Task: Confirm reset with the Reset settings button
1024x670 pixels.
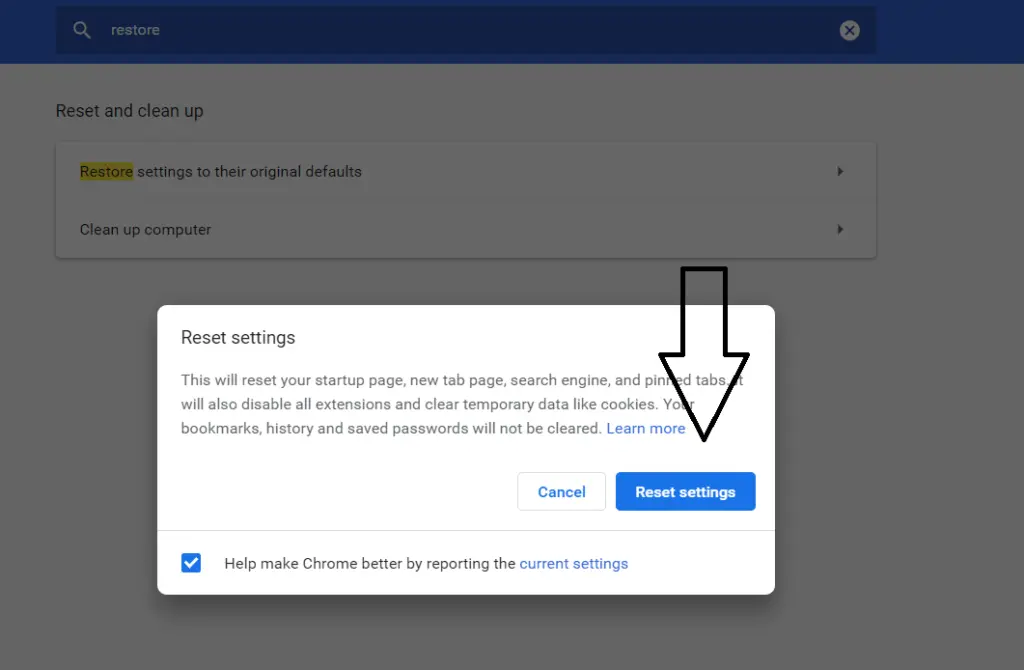Action: [685, 491]
